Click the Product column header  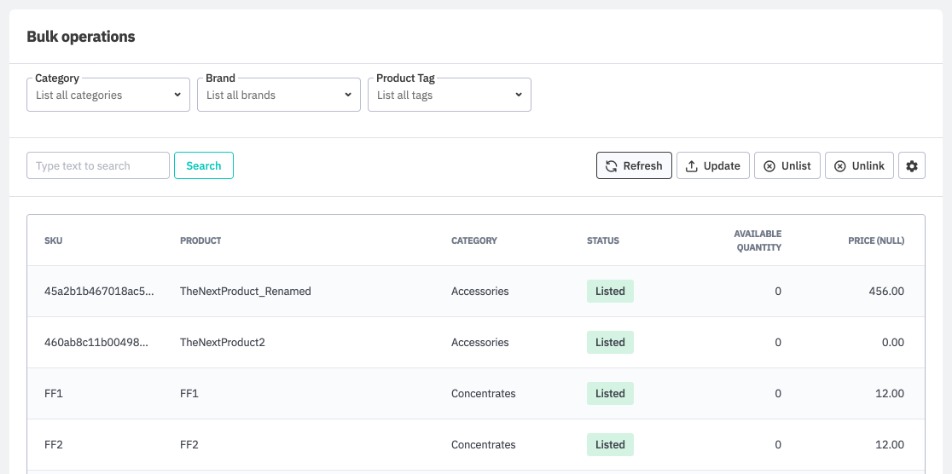click(x=200, y=241)
